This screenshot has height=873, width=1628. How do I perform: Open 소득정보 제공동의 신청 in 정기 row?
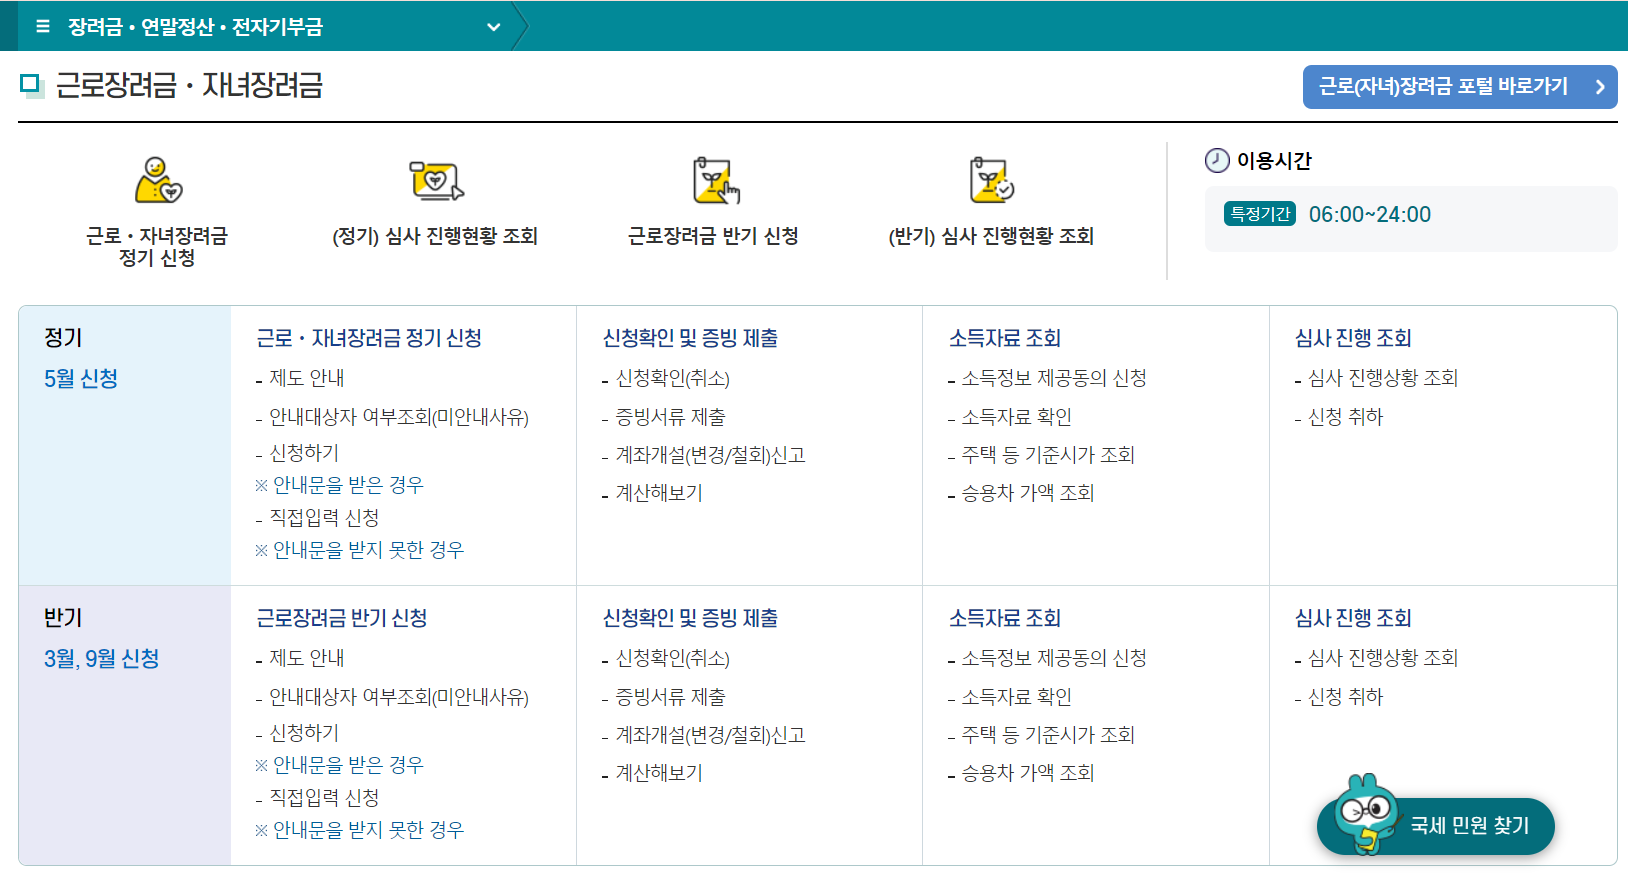[1054, 378]
